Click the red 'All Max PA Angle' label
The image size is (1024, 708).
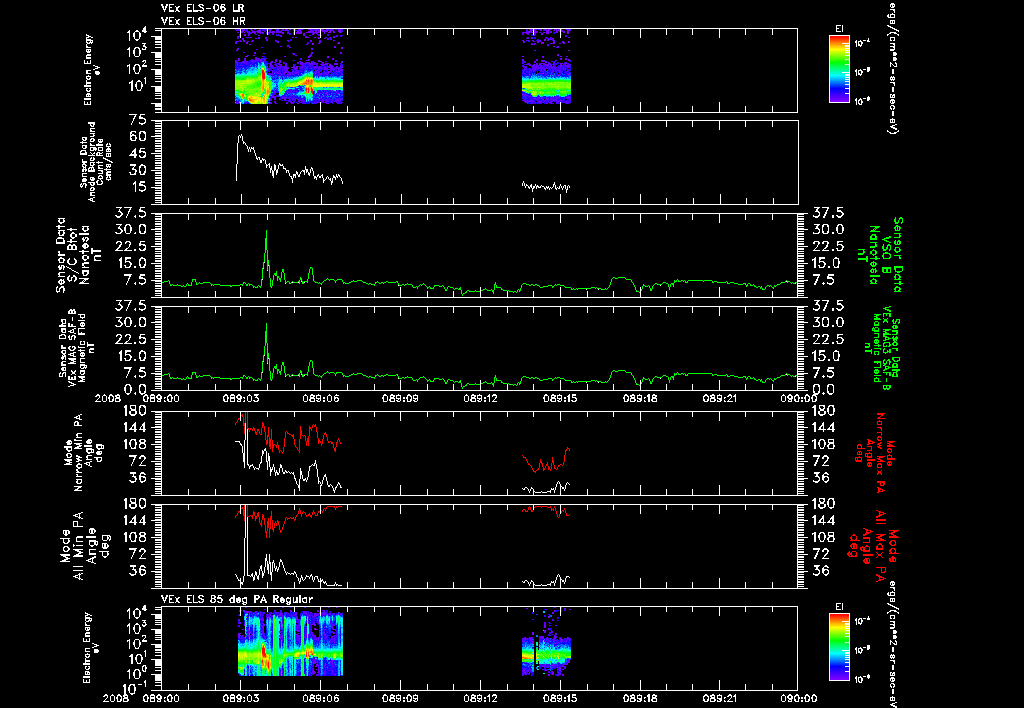pyautogui.click(x=872, y=546)
